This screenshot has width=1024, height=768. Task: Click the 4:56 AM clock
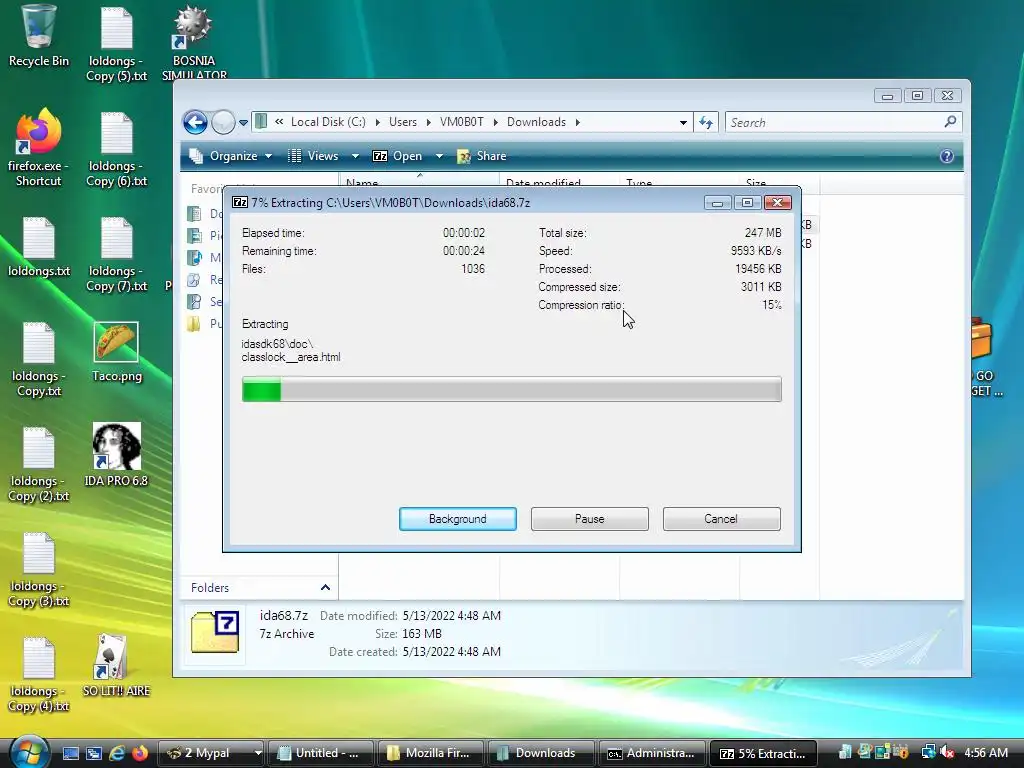coord(985,753)
